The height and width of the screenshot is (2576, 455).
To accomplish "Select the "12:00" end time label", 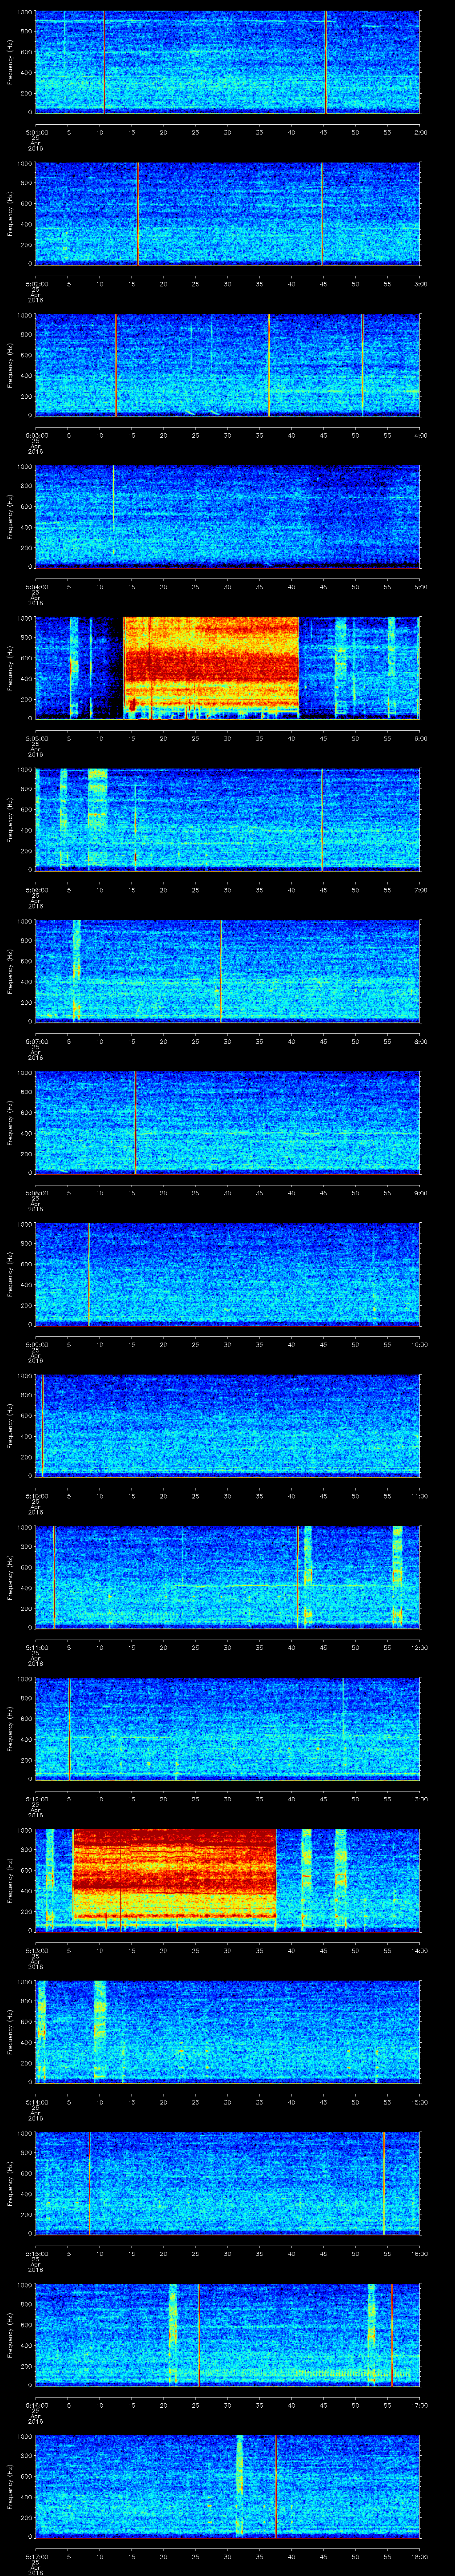I will click(419, 1647).
